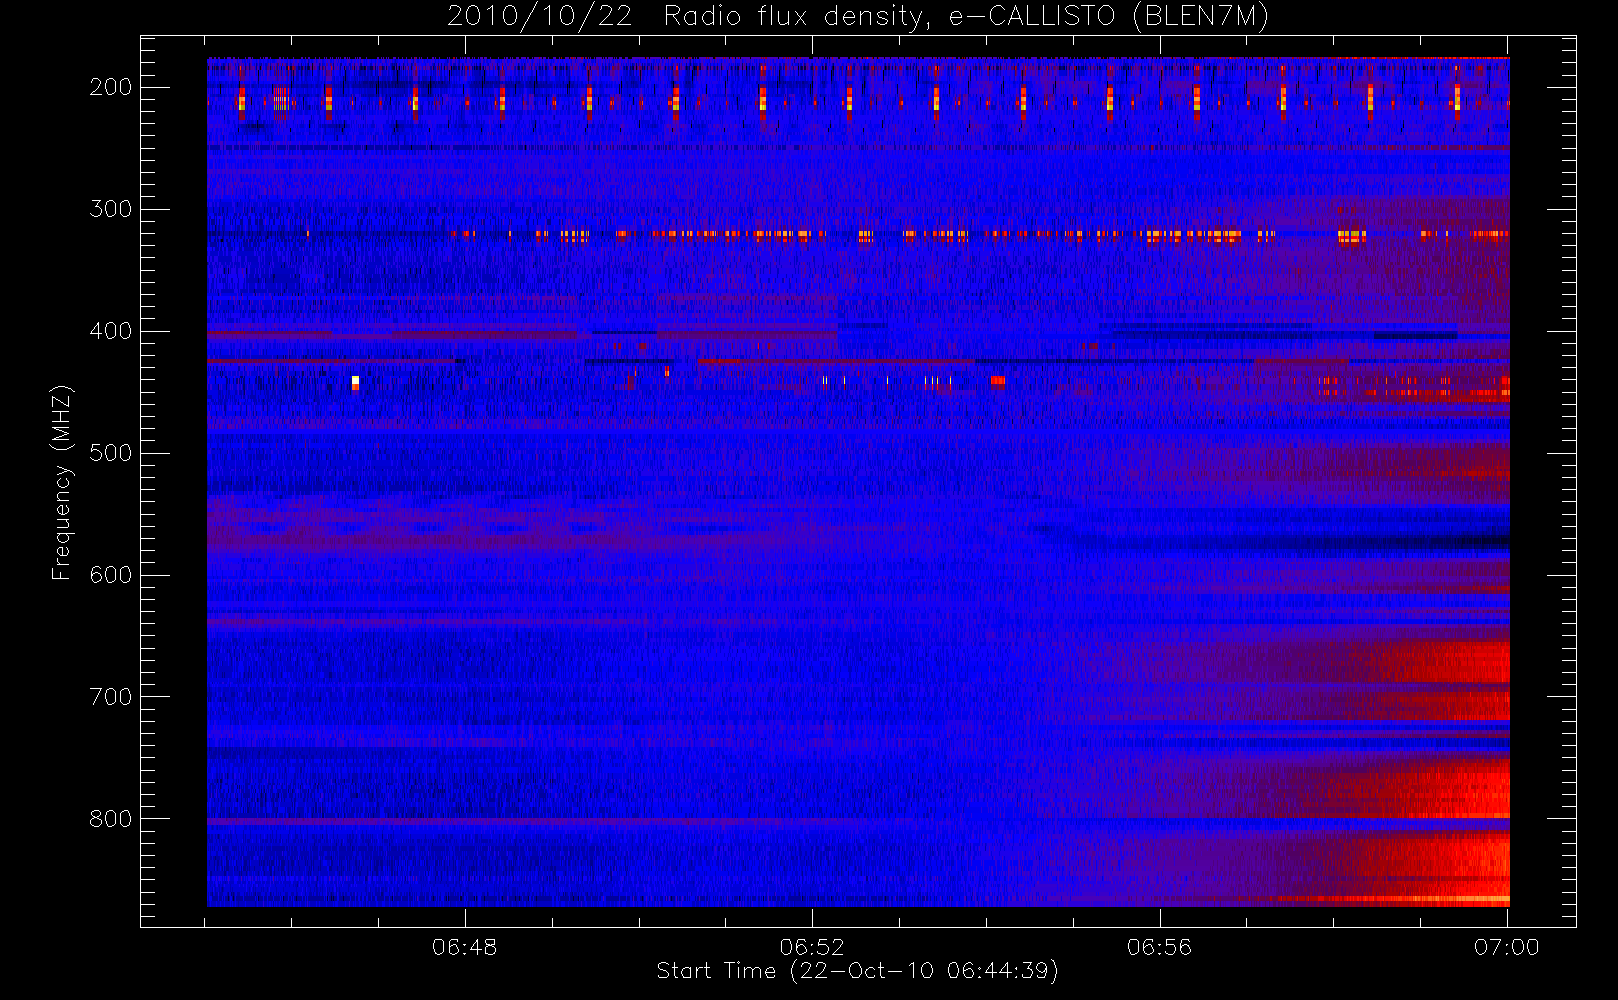Select the 500 frequency tick label
Viewport: 1618px width, 1000px height.
tap(110, 453)
